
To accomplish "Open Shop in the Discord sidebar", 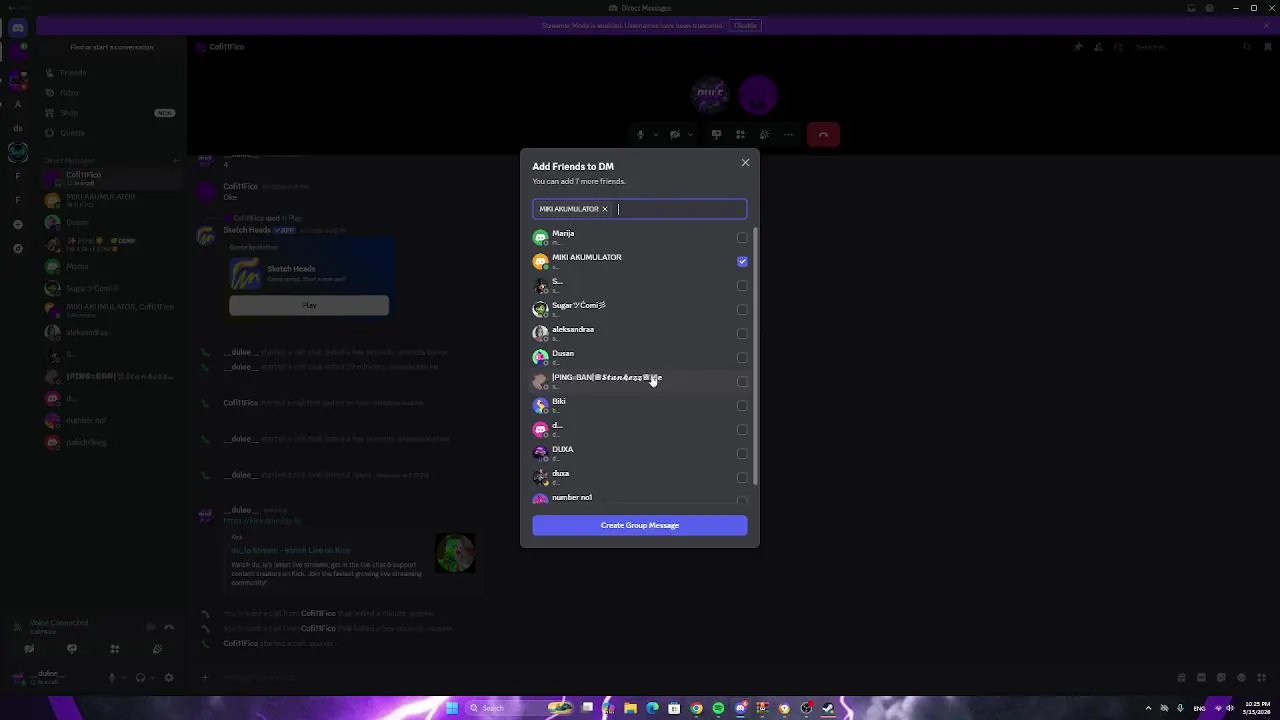I will (x=110, y=113).
